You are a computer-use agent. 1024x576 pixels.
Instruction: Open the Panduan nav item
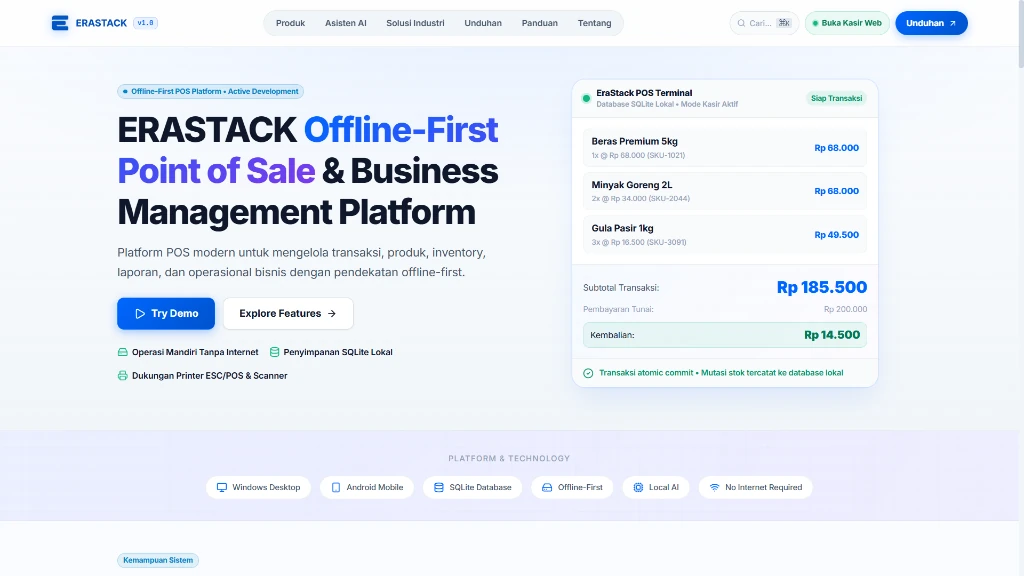click(539, 23)
